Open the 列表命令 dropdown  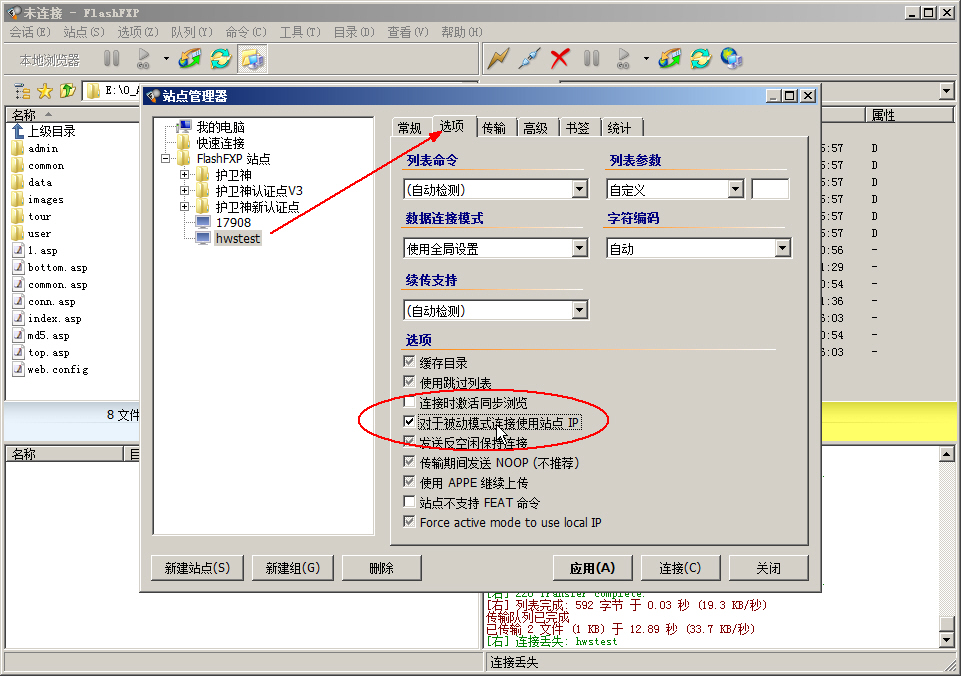tap(579, 189)
